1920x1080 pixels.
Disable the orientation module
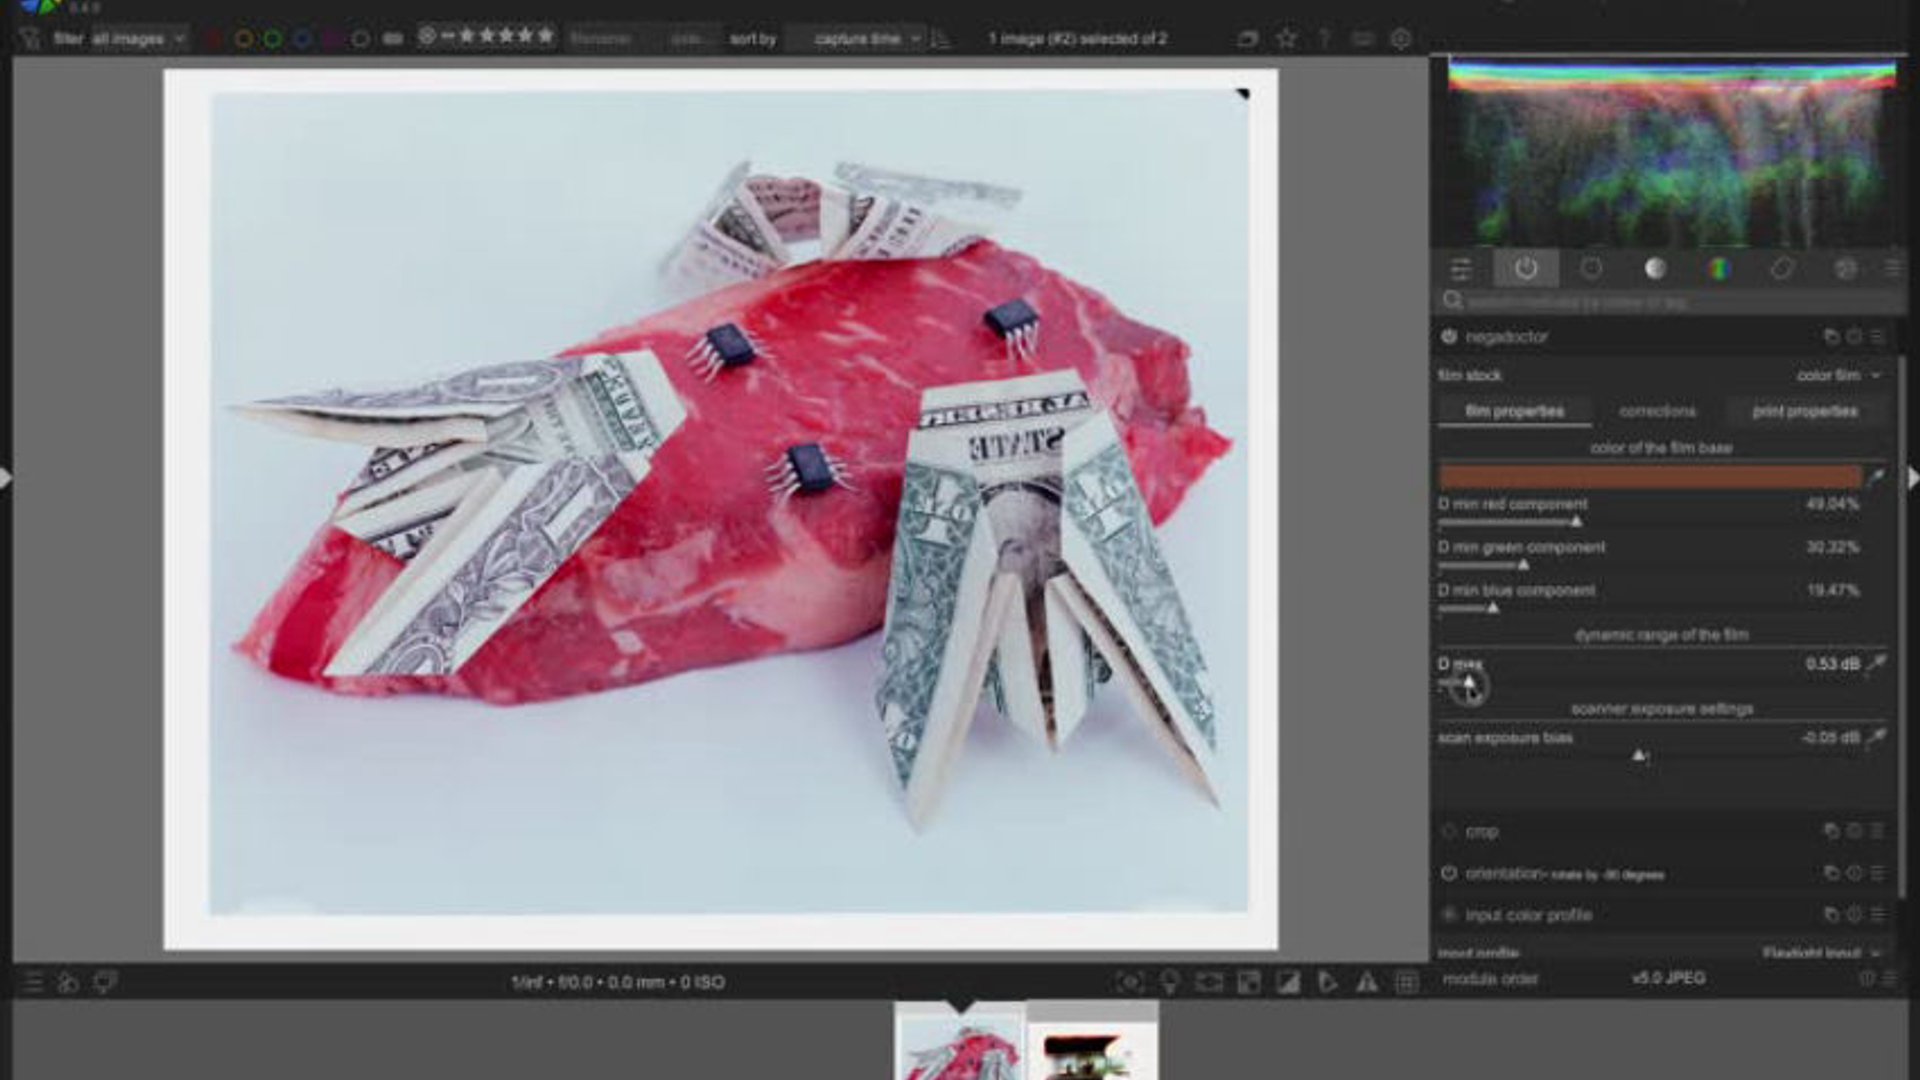tap(1449, 873)
